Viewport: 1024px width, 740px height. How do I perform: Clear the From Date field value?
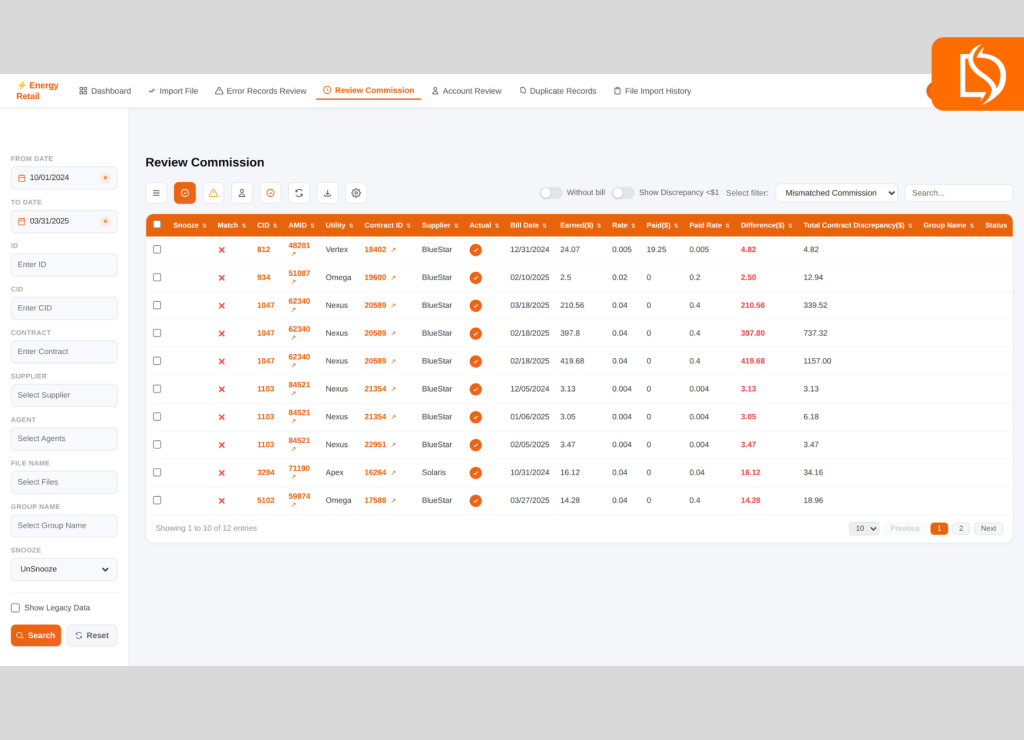[x=105, y=178]
